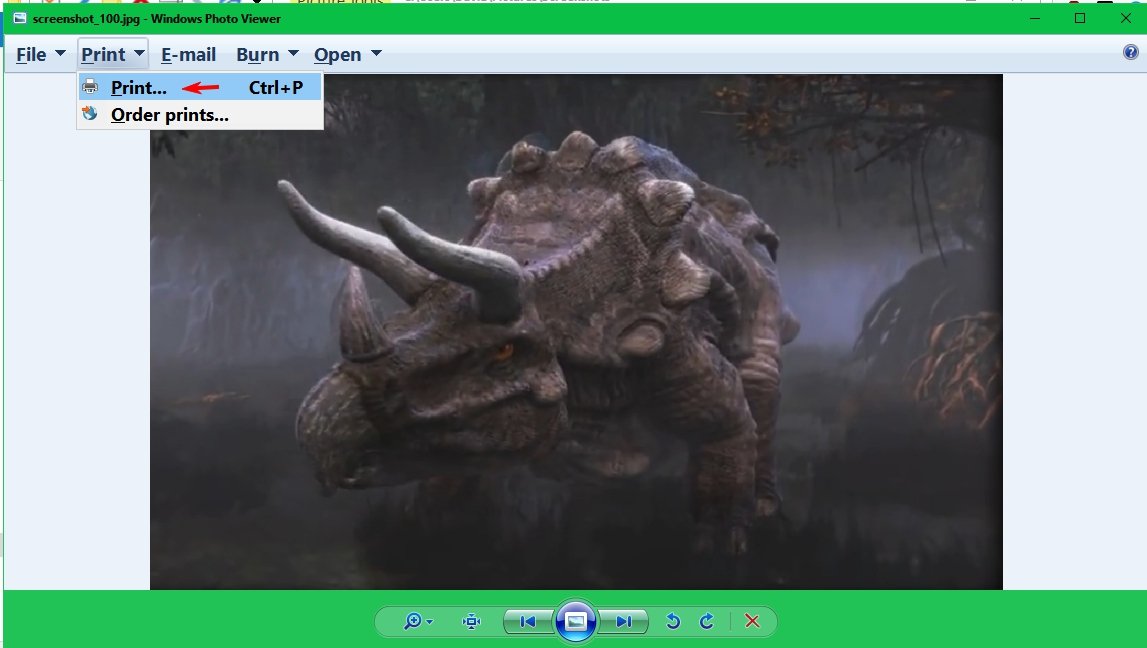Select Order prints... menu entry
The image size is (1147, 648).
coord(200,115)
